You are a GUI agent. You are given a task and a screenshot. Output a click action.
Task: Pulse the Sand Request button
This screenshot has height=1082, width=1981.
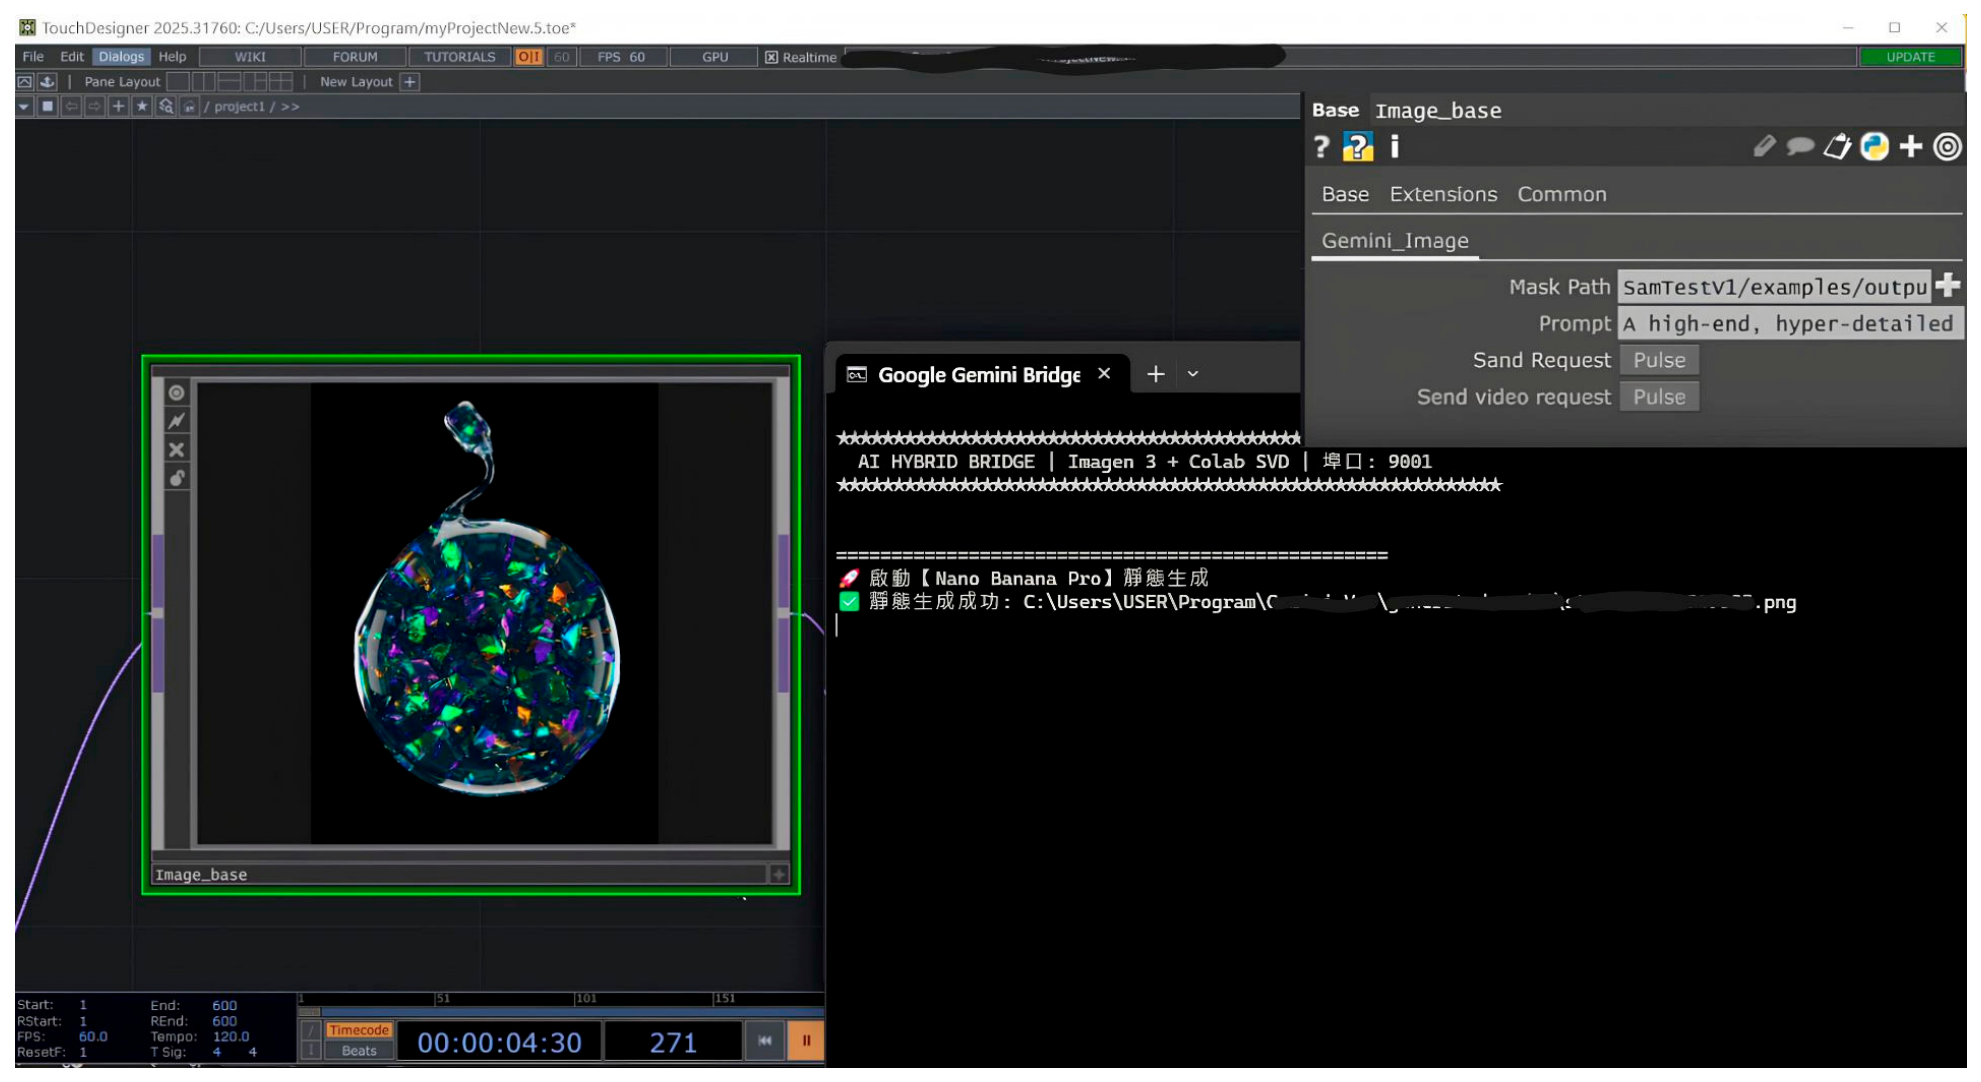coord(1659,360)
